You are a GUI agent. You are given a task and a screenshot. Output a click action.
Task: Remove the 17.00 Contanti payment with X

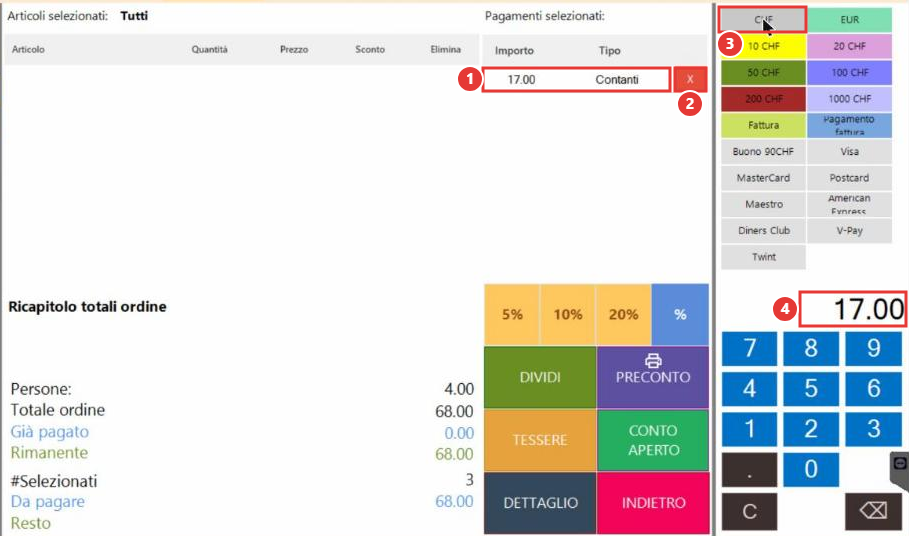tap(690, 79)
